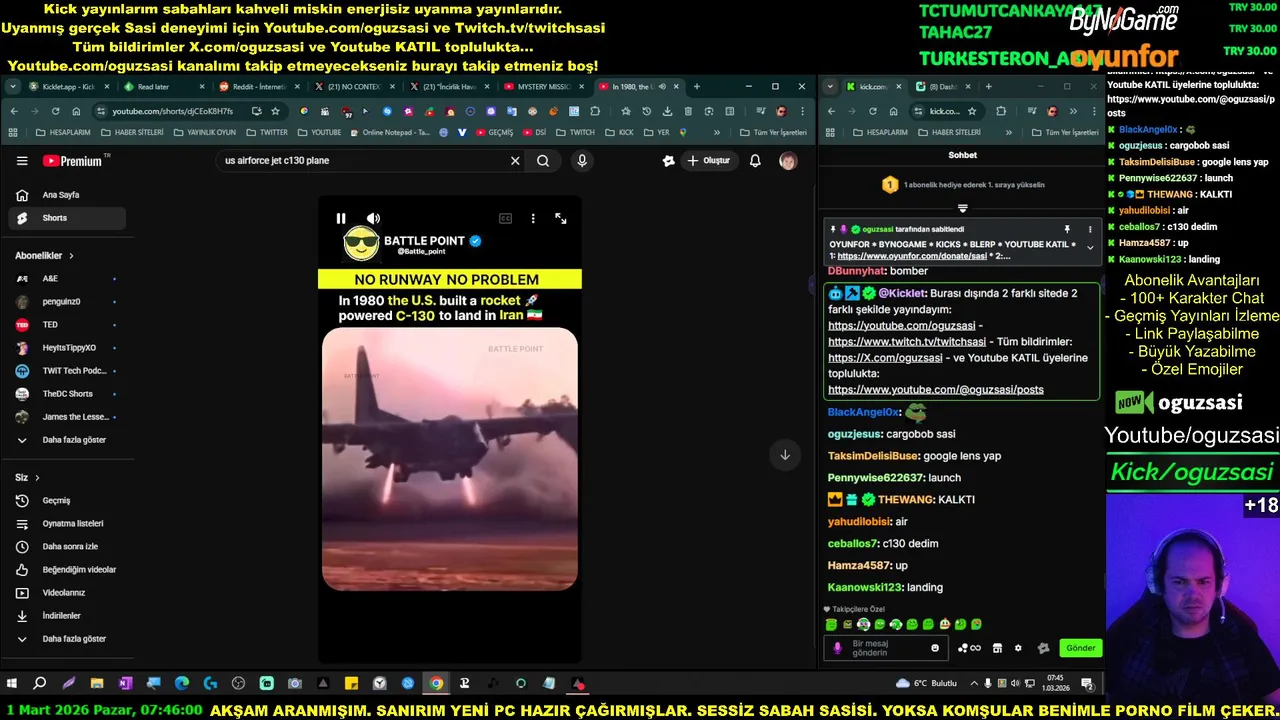The width and height of the screenshot is (1280, 720).
Task: Click the Gönder send button
Action: (x=1080, y=648)
